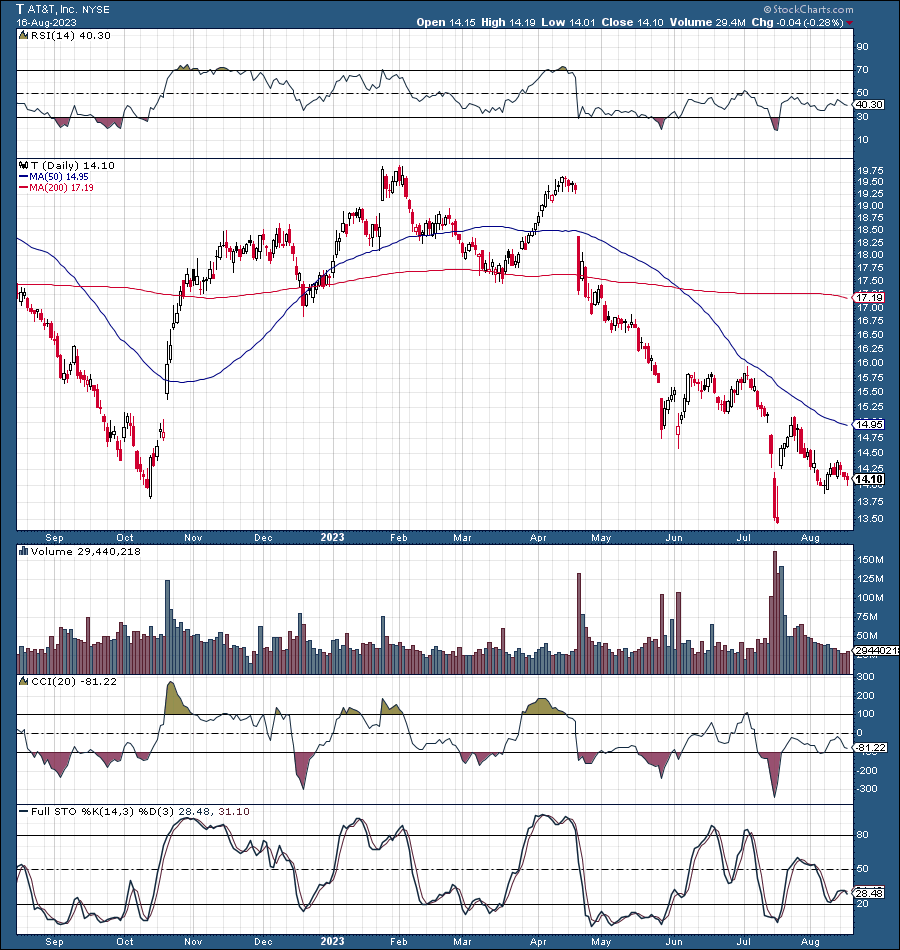Click the Sep label at the chart bottom
The height and width of the screenshot is (950, 900).
(54, 942)
